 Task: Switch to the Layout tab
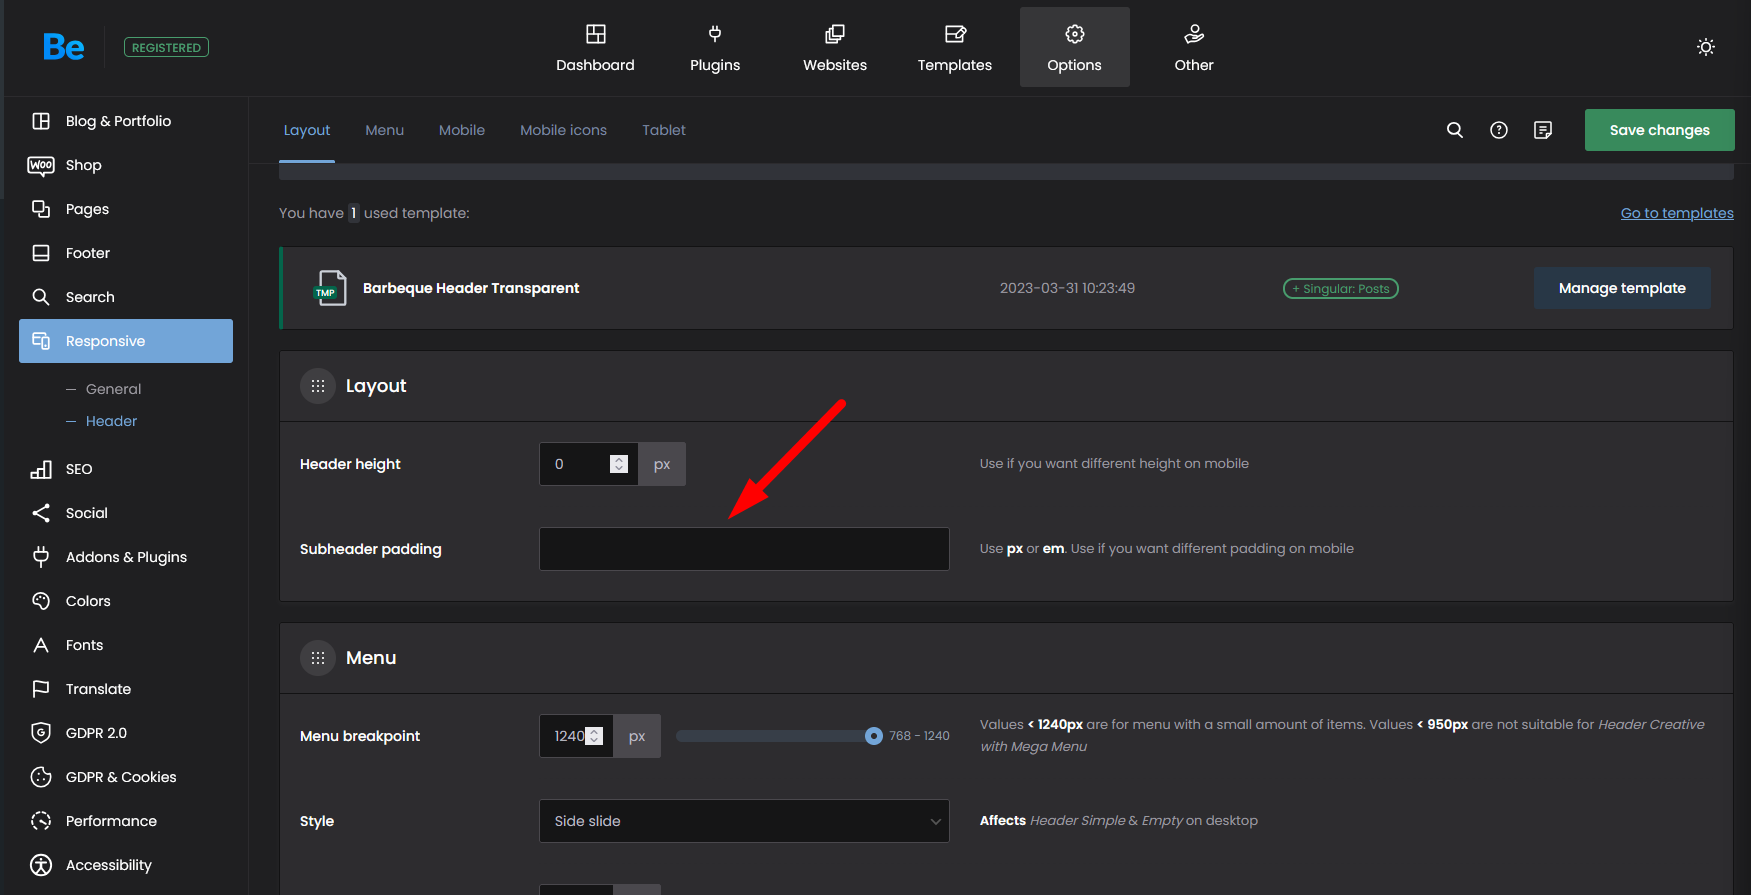click(307, 130)
